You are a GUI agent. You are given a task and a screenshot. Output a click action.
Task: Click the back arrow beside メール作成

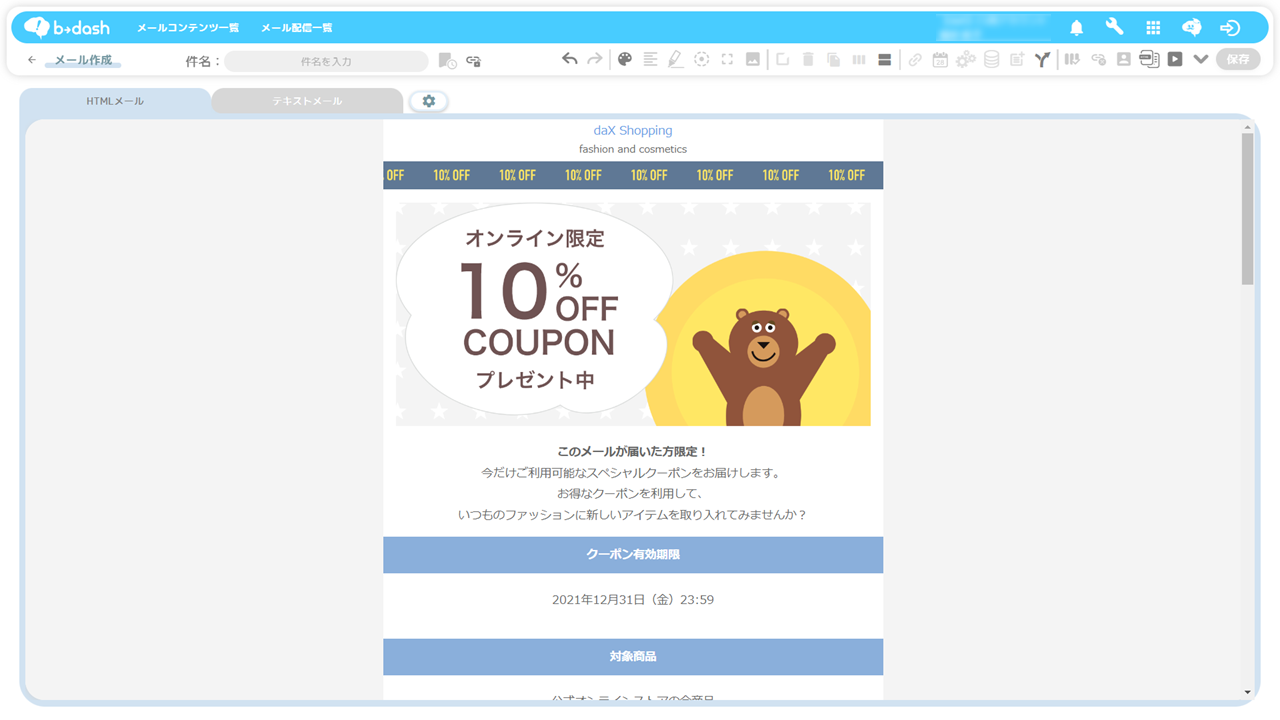pyautogui.click(x=32, y=60)
